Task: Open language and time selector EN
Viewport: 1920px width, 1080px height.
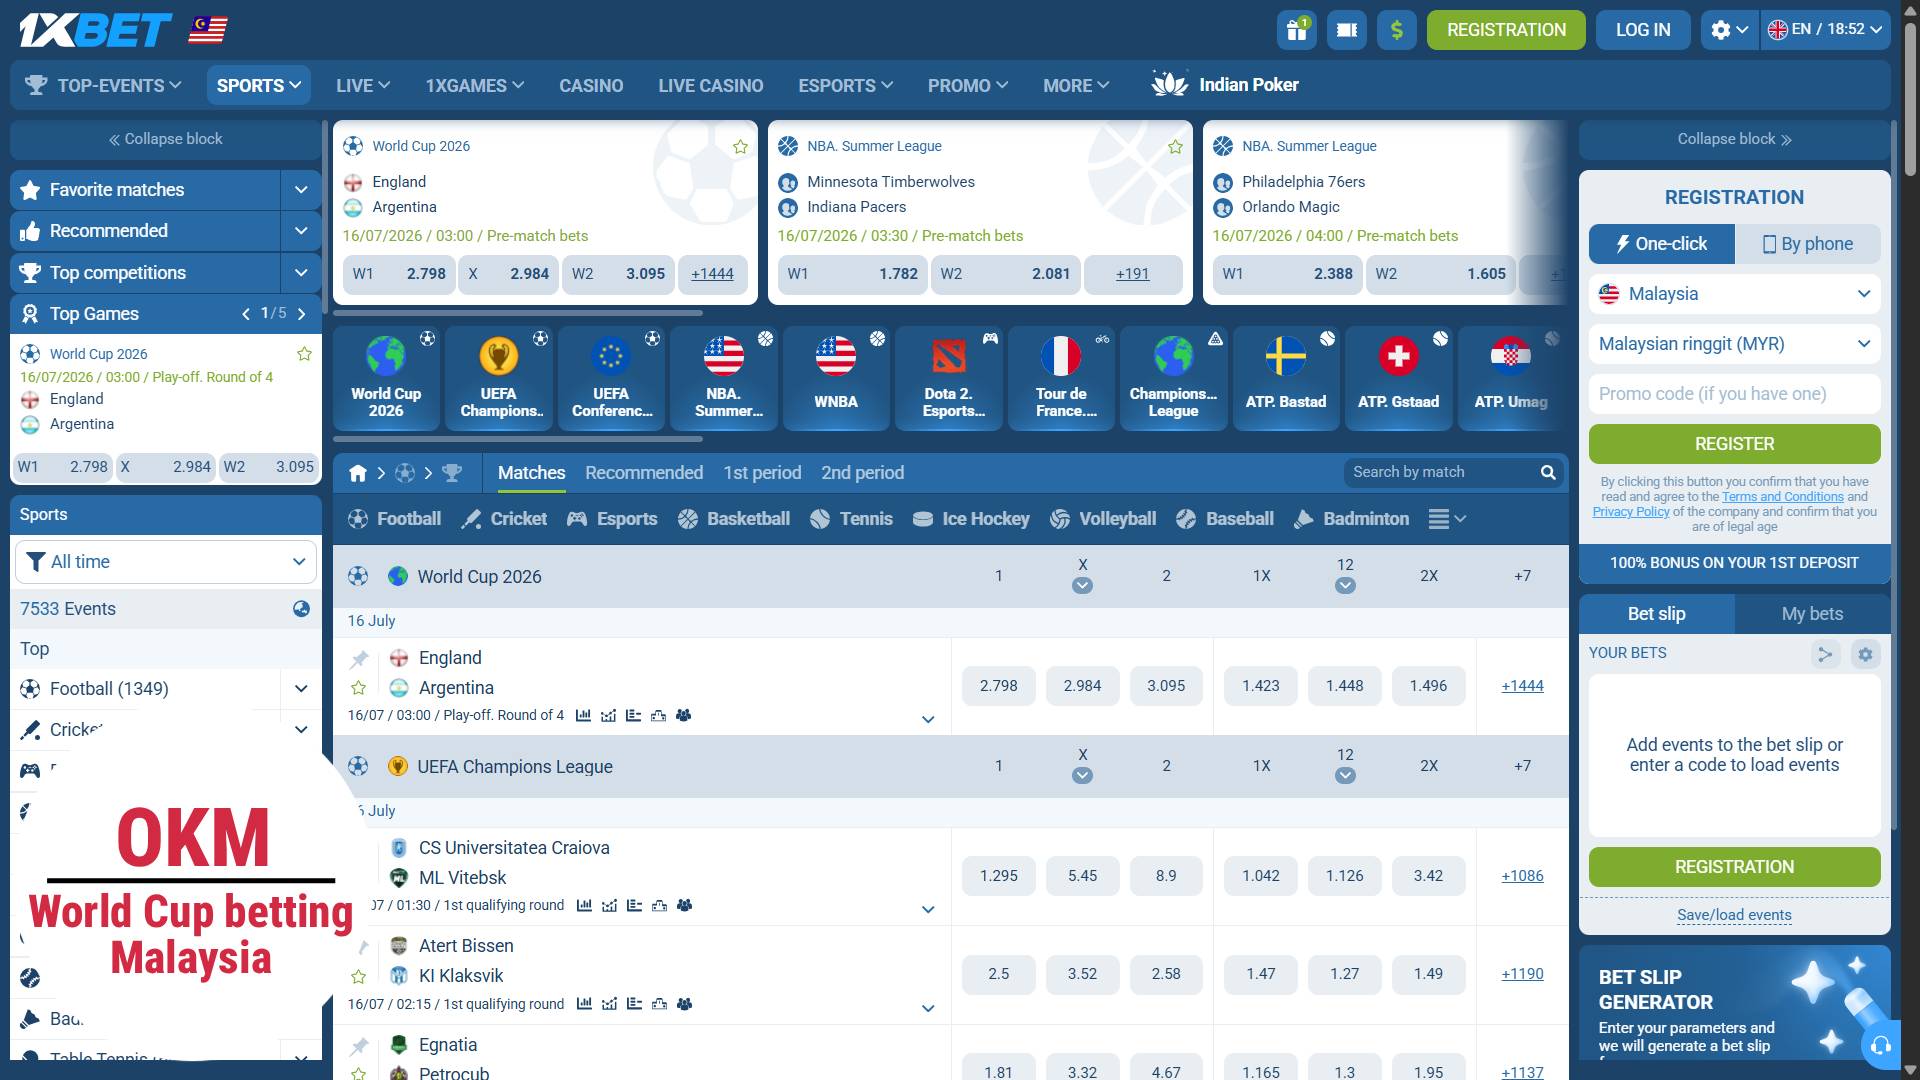Action: (x=1825, y=30)
